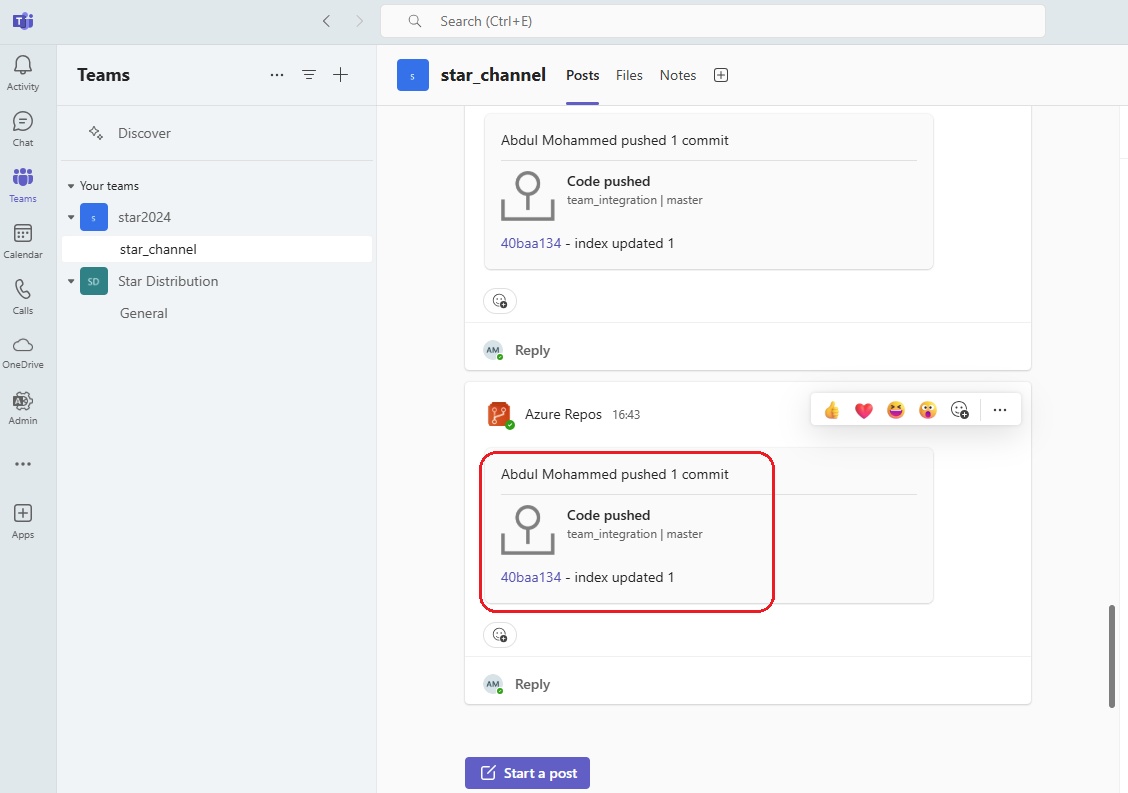Click plus to create or join team
This screenshot has width=1128, height=793.
coord(340,75)
